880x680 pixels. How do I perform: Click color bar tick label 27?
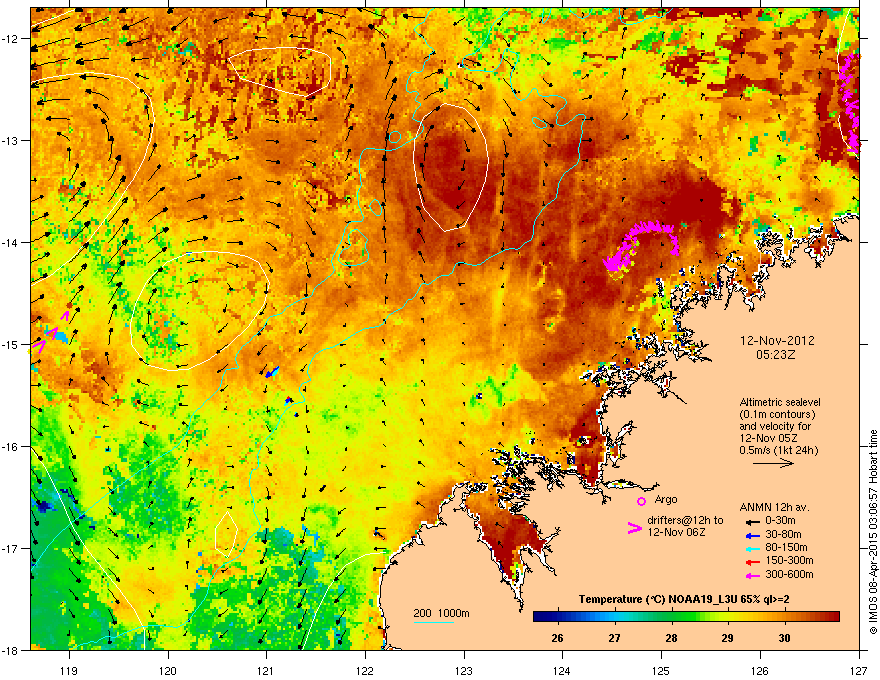tap(615, 638)
